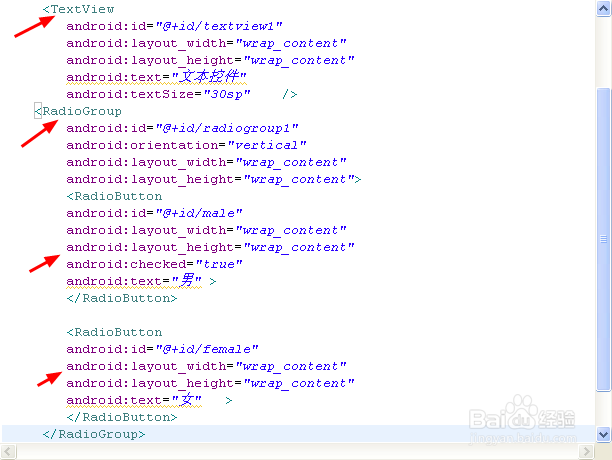Click the radiogroup1 id attribute line
Viewport: 612px width, 460px height.
(182, 128)
